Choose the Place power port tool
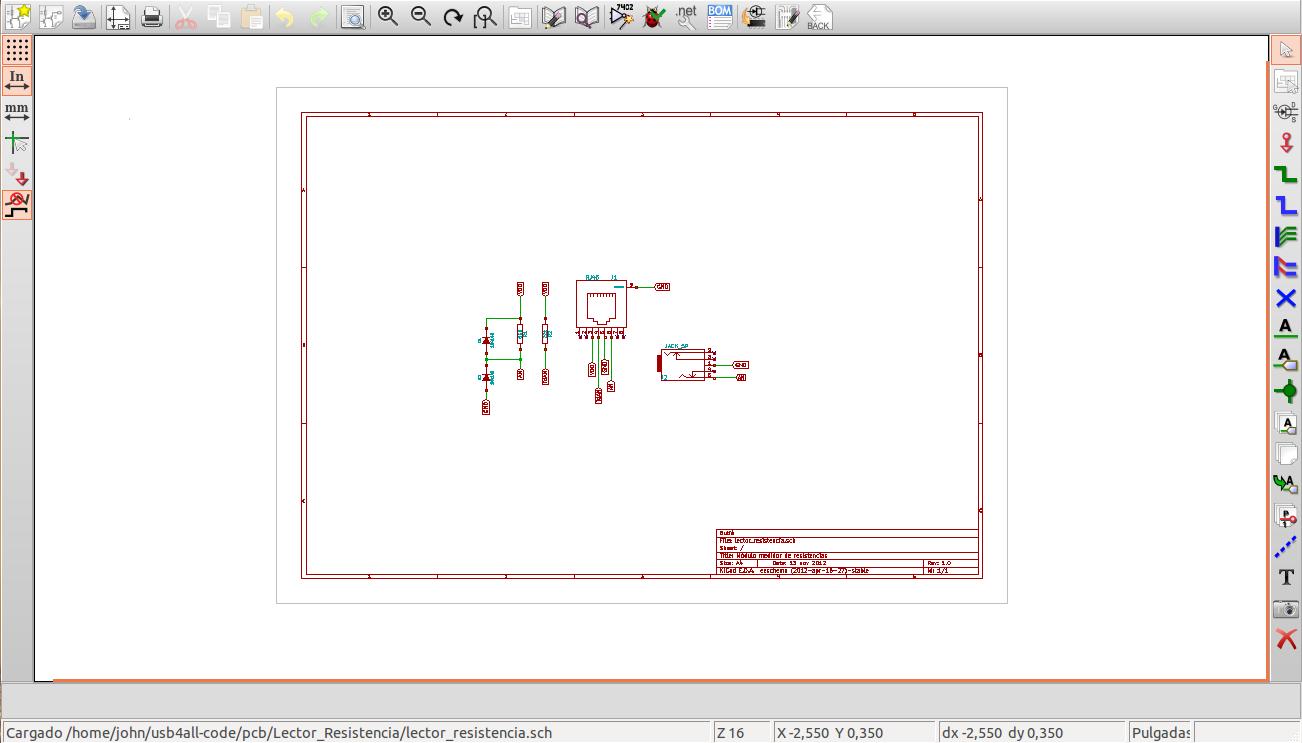 (x=1286, y=143)
